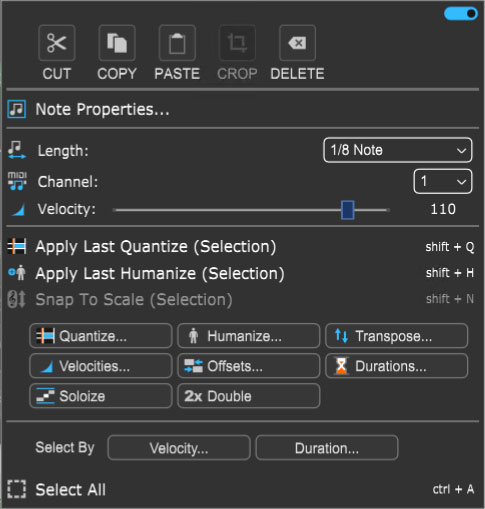The height and width of the screenshot is (509, 485).
Task: Click Select By Velocity button
Action: (x=179, y=448)
